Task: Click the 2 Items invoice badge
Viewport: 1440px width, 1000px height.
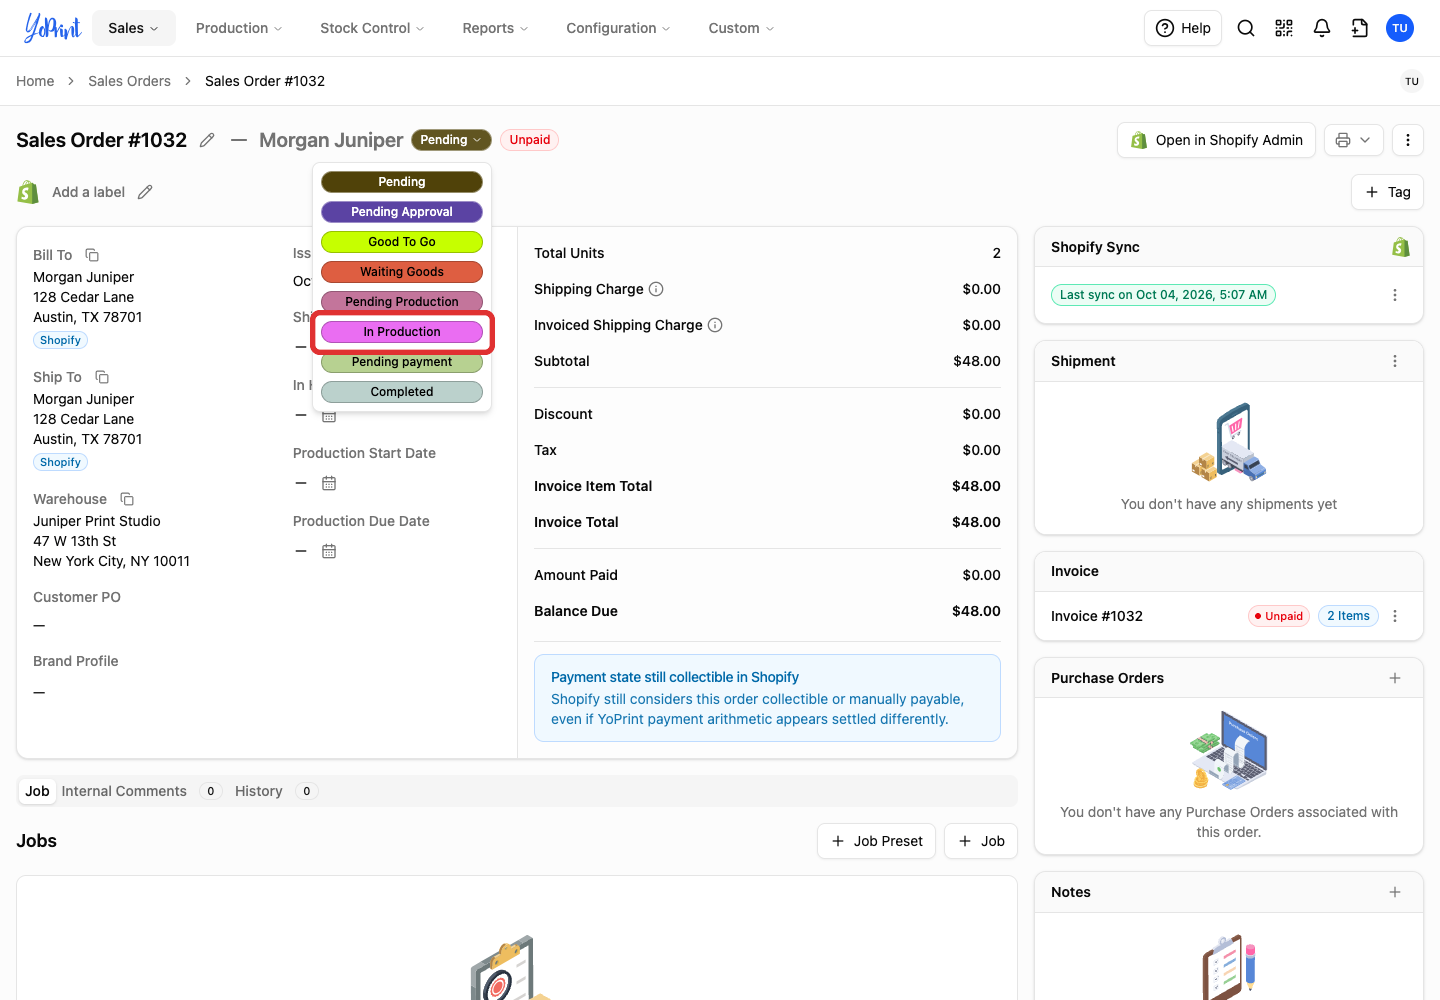Action: point(1348,616)
